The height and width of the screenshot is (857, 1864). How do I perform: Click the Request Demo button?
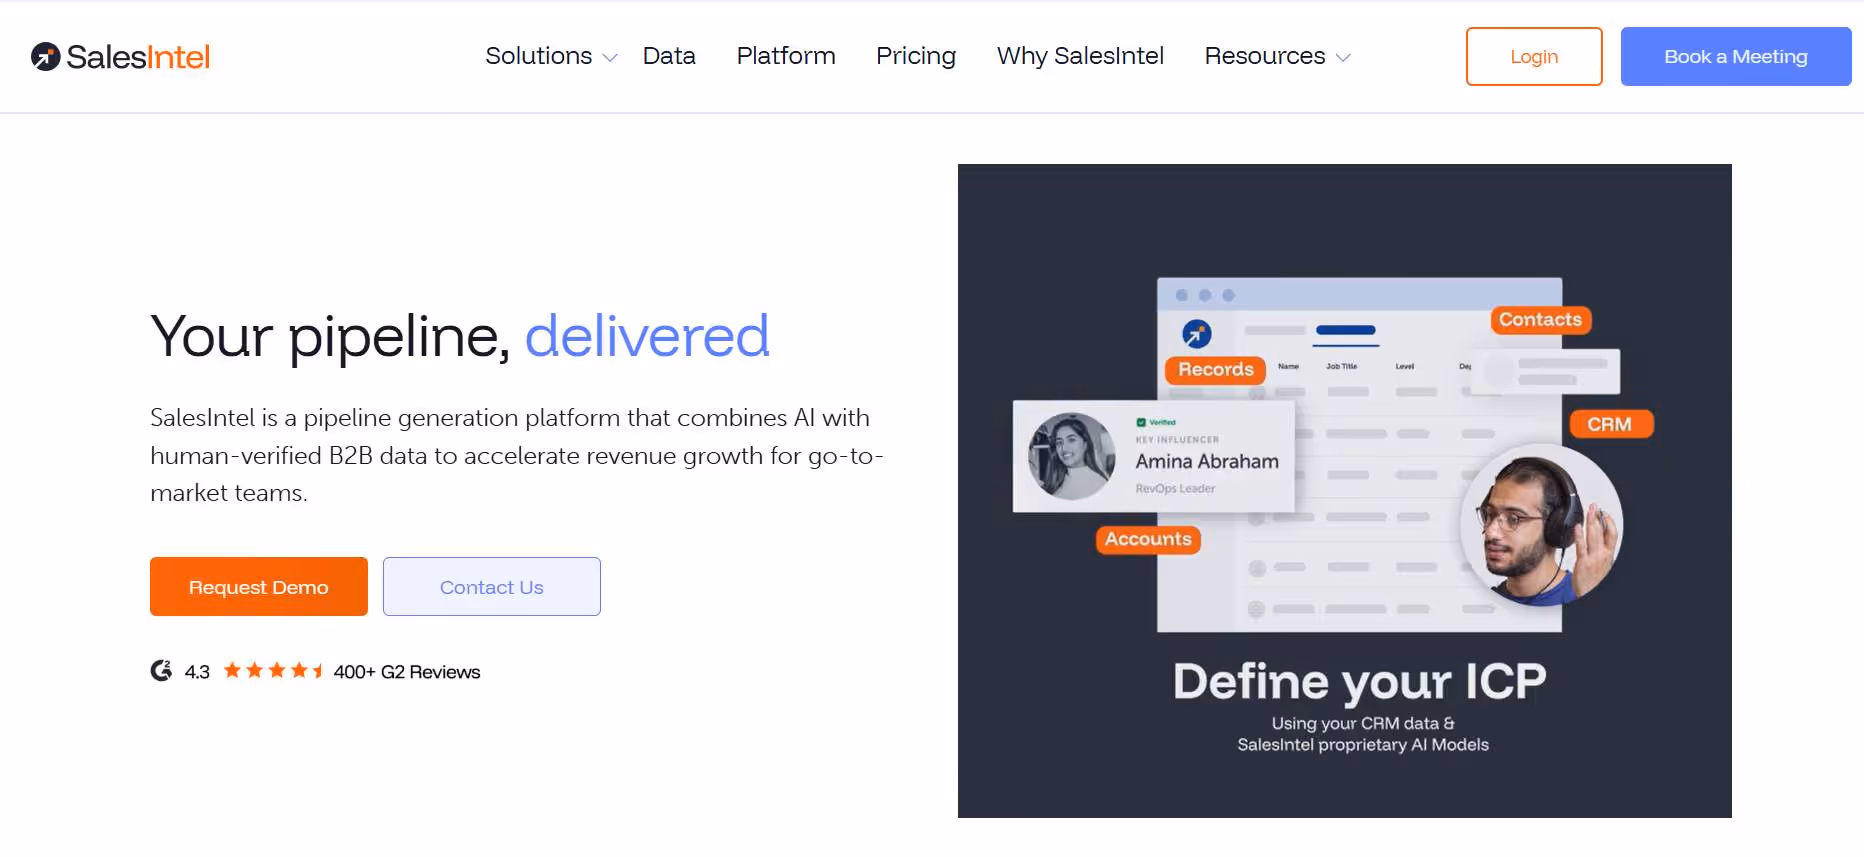tap(259, 587)
